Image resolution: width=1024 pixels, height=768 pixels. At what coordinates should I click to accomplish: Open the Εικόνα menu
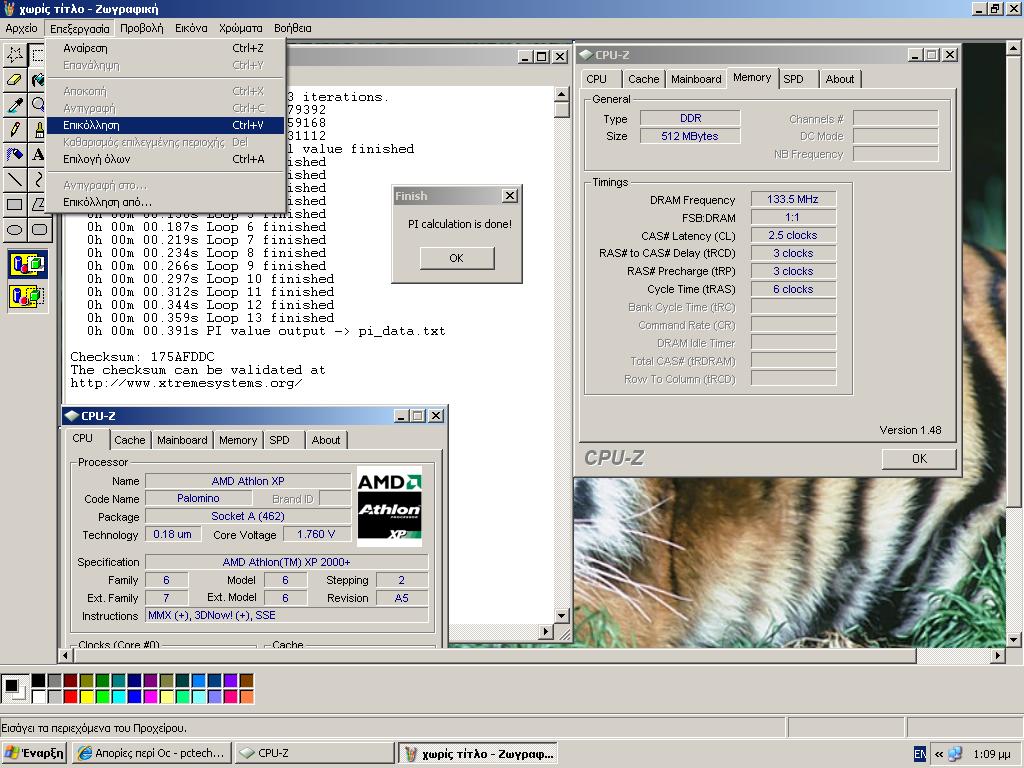191,28
